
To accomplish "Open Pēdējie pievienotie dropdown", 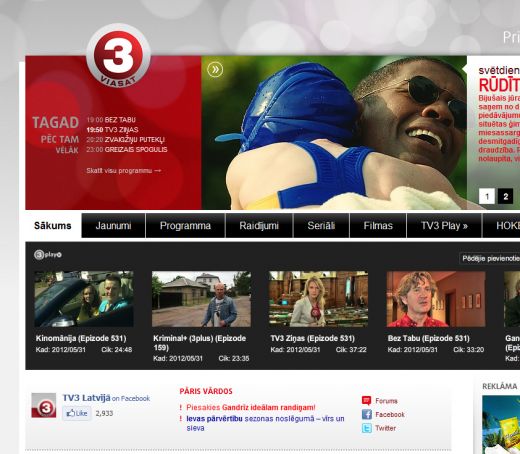I will (489, 258).
